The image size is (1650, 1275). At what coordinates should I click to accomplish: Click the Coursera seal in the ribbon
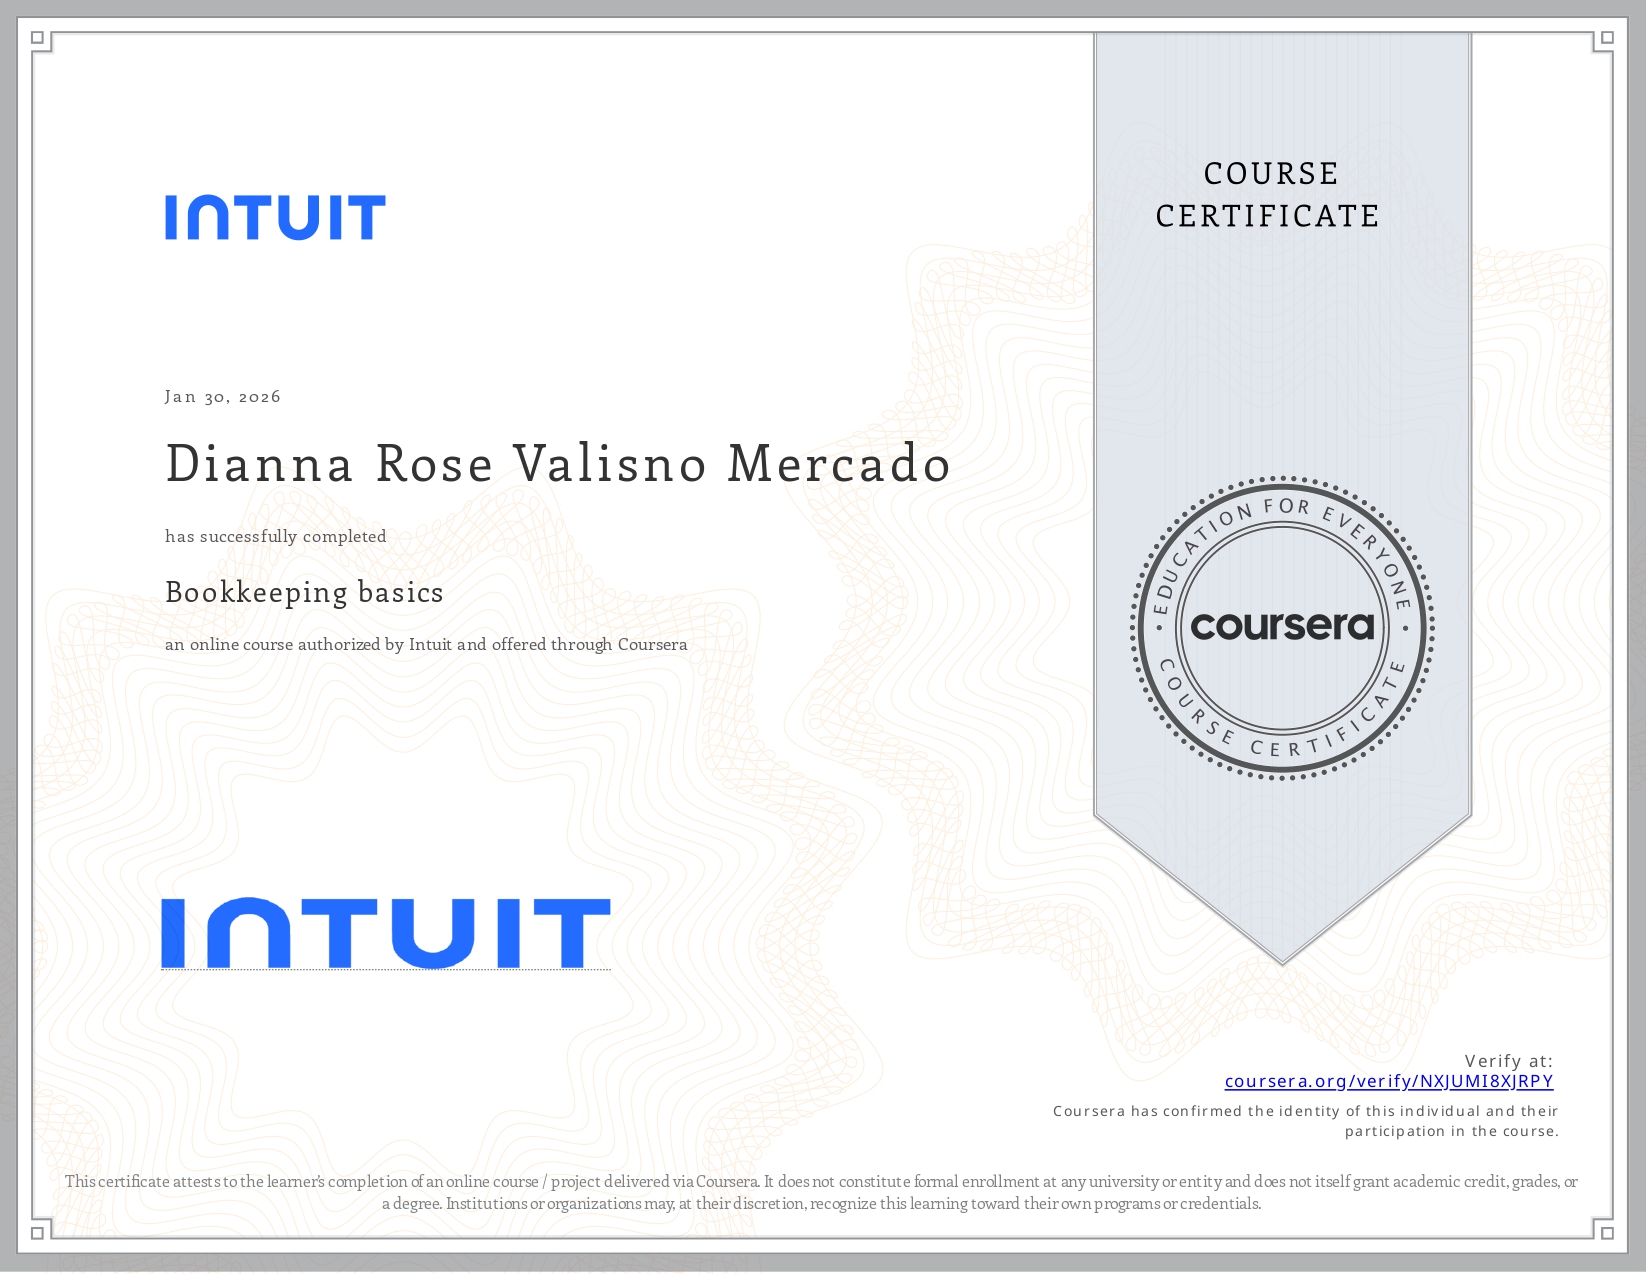tap(1283, 628)
